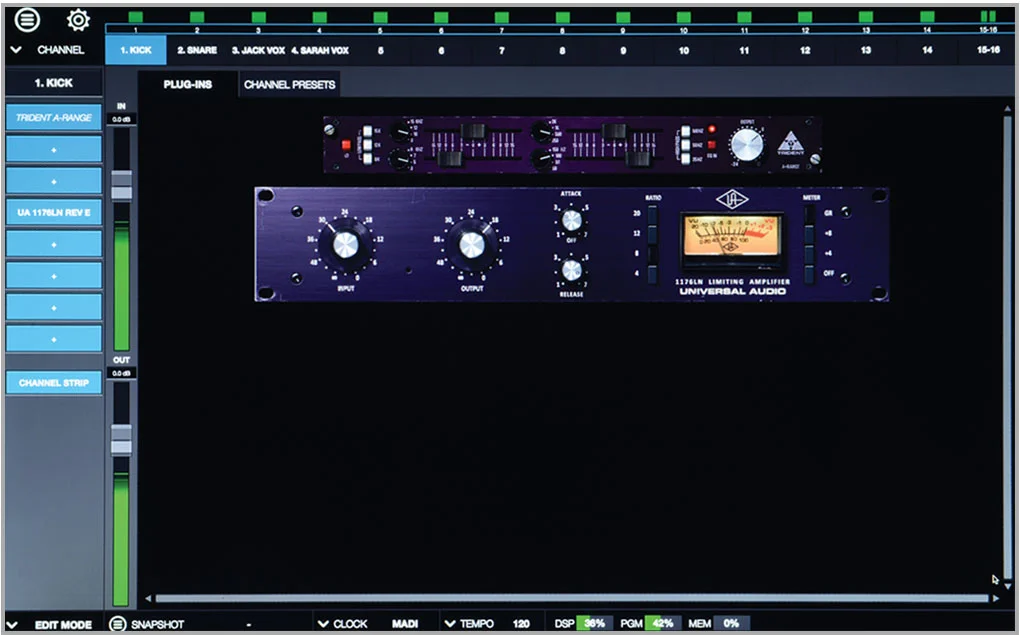This screenshot has width=1020, height=635.
Task: Switch to the CHANNEL PRESETS tab
Action: click(x=289, y=85)
